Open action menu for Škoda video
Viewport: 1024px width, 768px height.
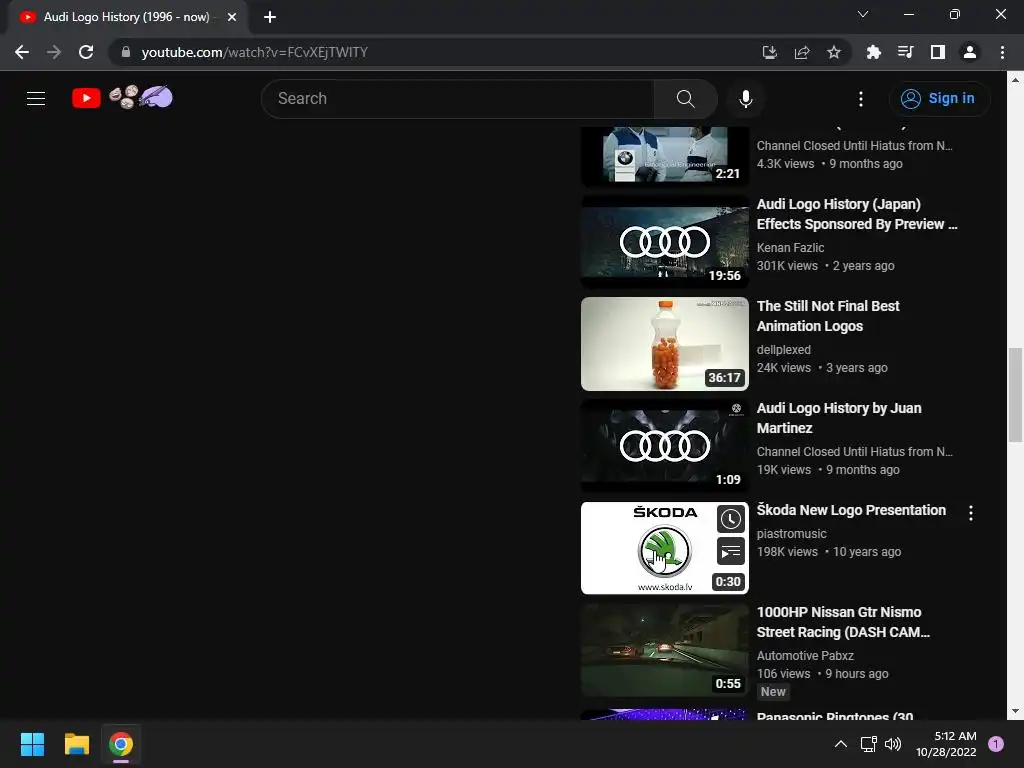[971, 513]
